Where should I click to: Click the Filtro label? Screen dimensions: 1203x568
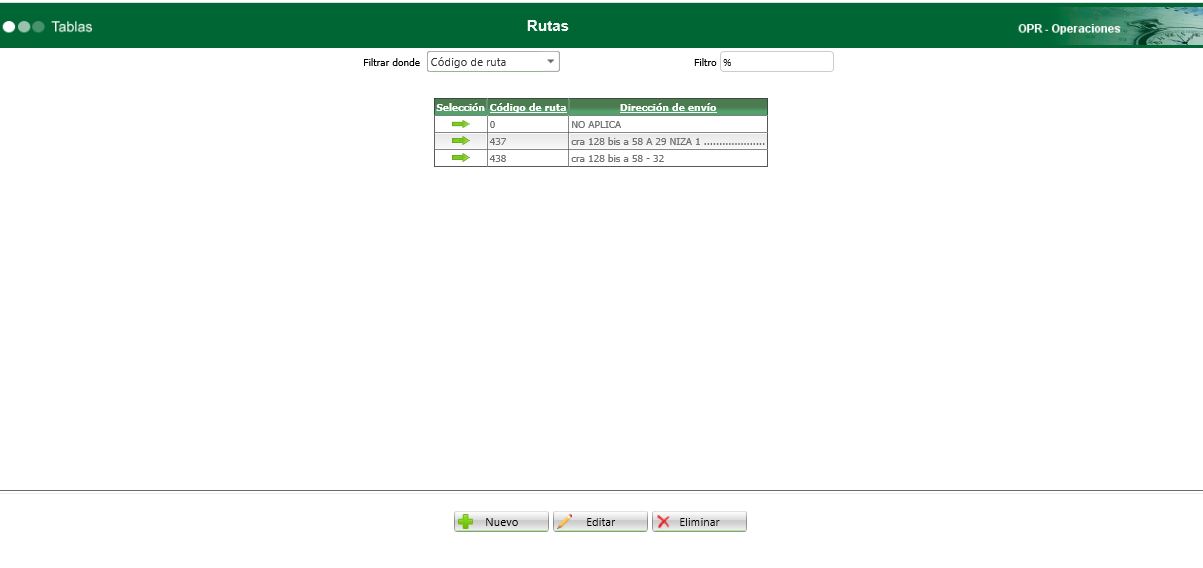click(x=705, y=62)
